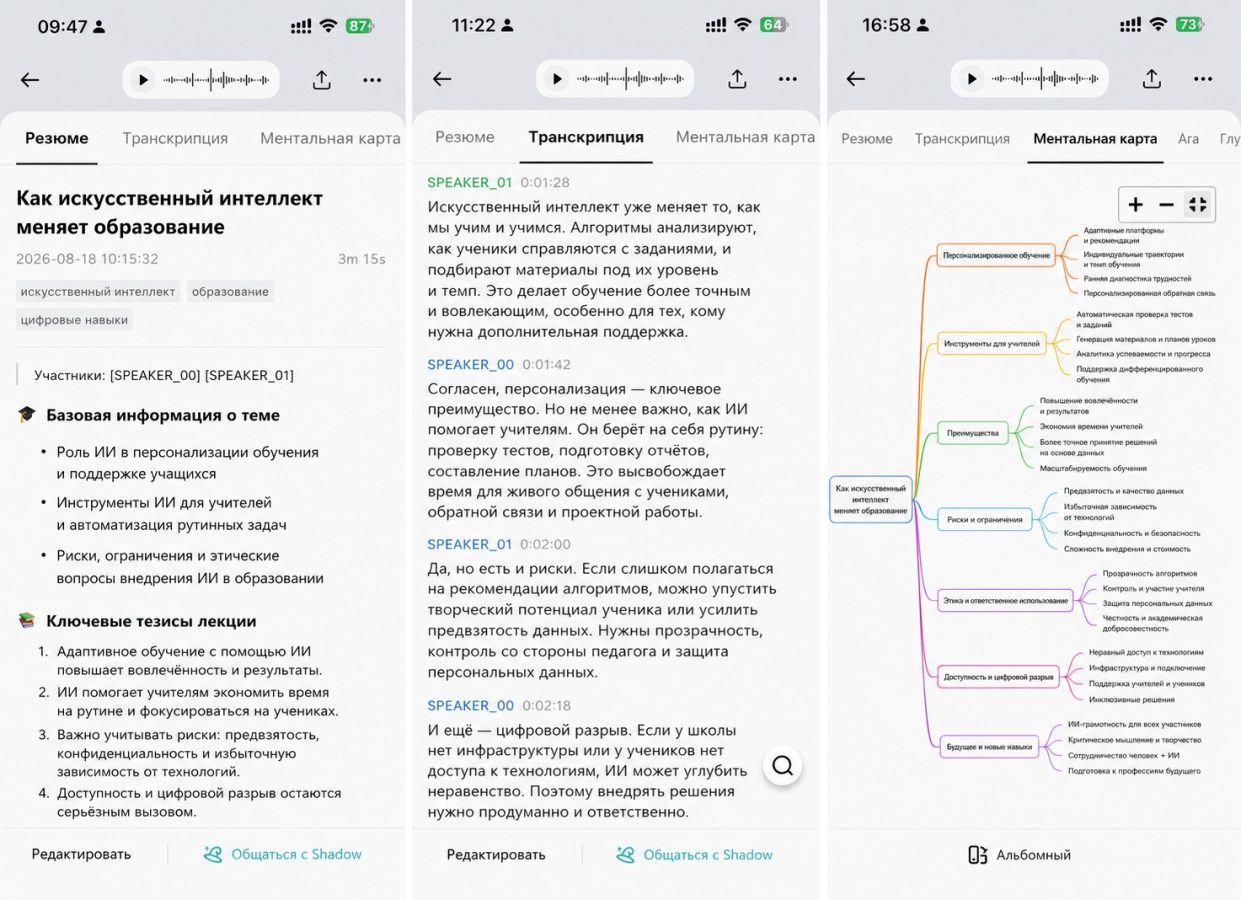The image size is (1241, 900).
Task: Tap the search magnifier in transcription
Action: point(782,766)
